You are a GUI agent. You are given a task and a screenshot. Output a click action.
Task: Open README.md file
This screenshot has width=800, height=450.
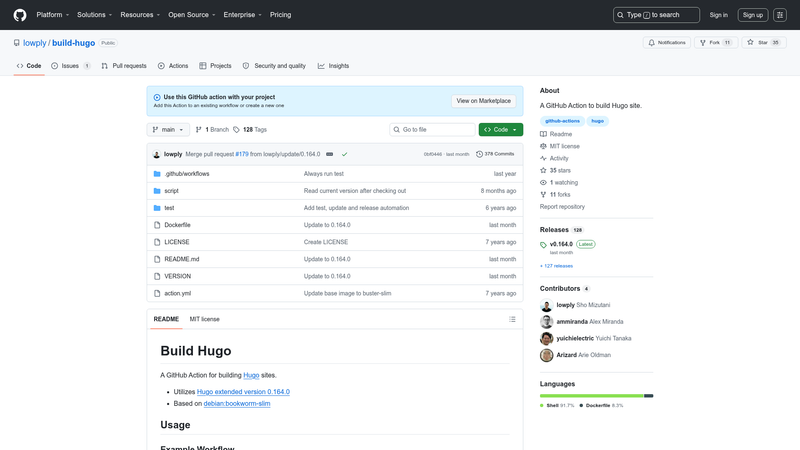click(182, 259)
